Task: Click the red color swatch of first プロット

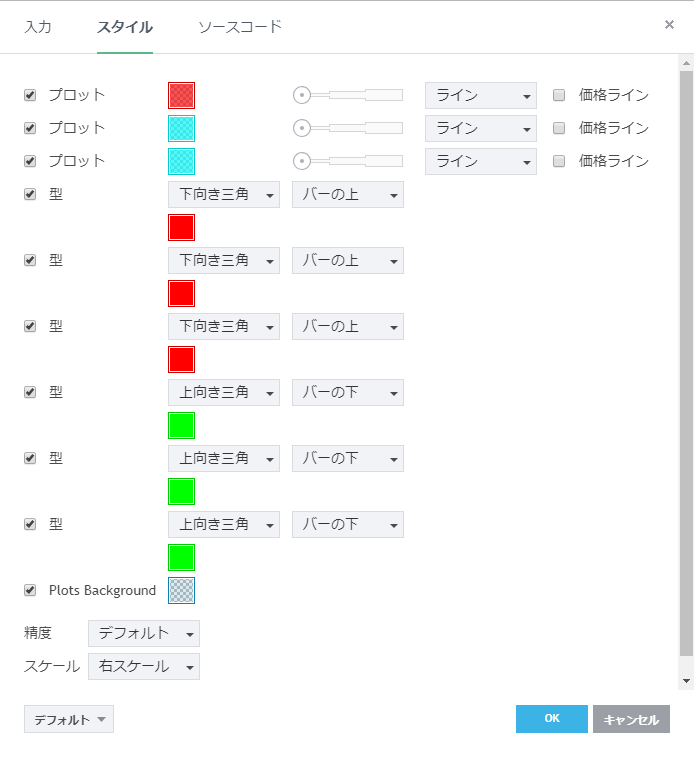Action: [x=181, y=95]
